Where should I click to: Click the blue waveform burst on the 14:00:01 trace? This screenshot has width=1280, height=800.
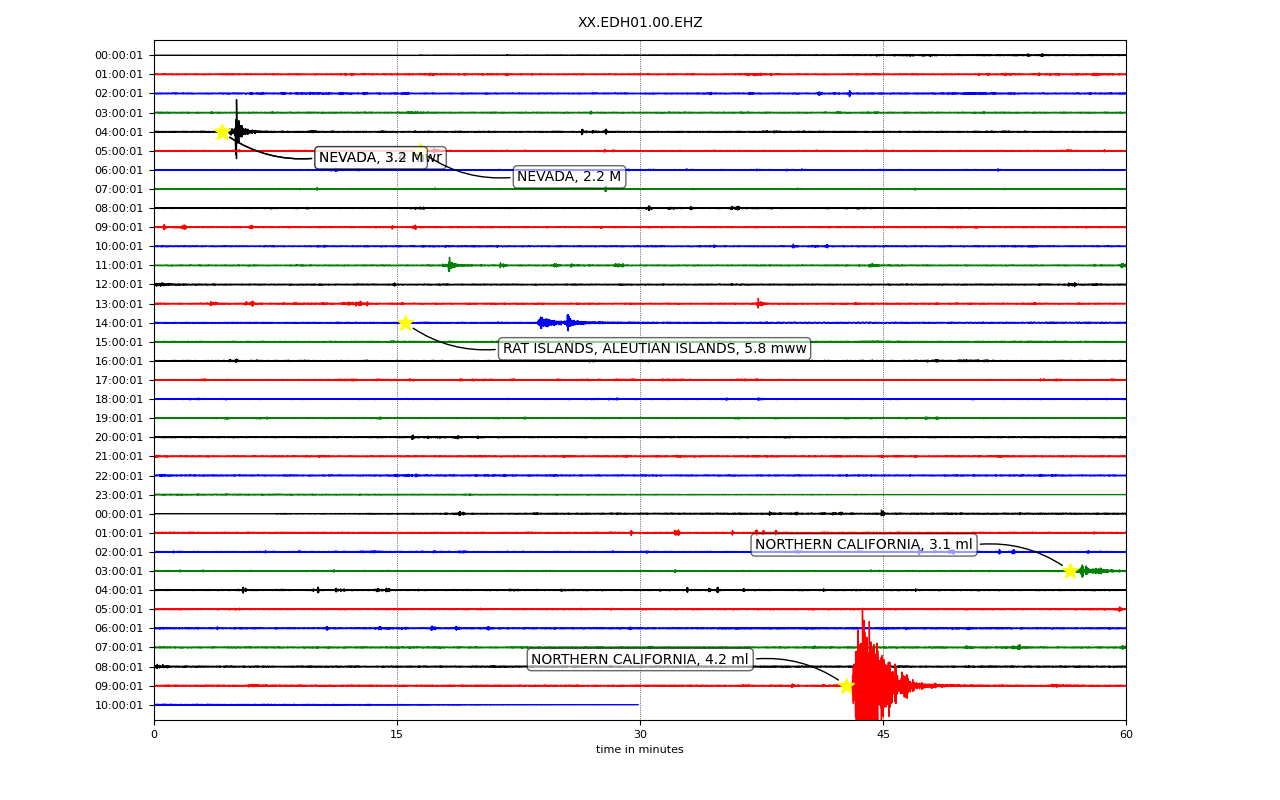[560, 322]
